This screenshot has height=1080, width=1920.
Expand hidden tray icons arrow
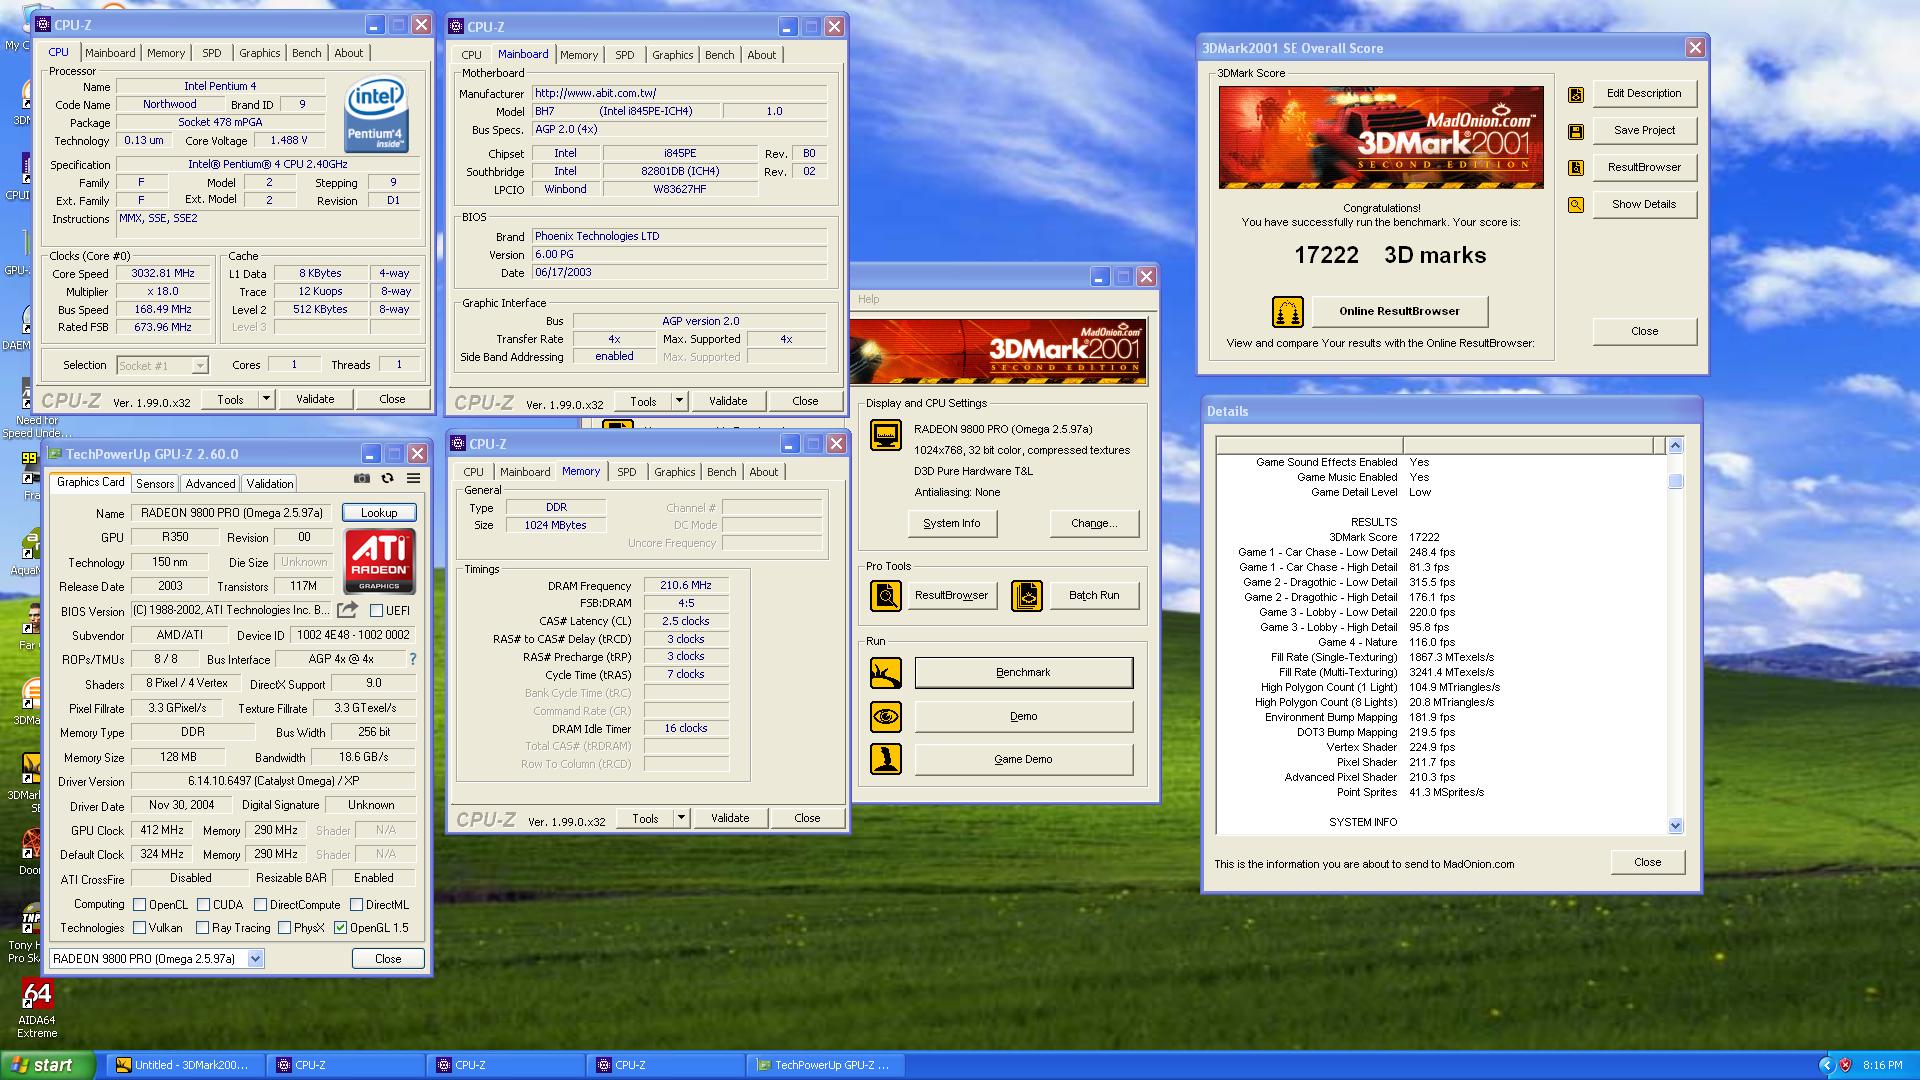(1825, 1065)
